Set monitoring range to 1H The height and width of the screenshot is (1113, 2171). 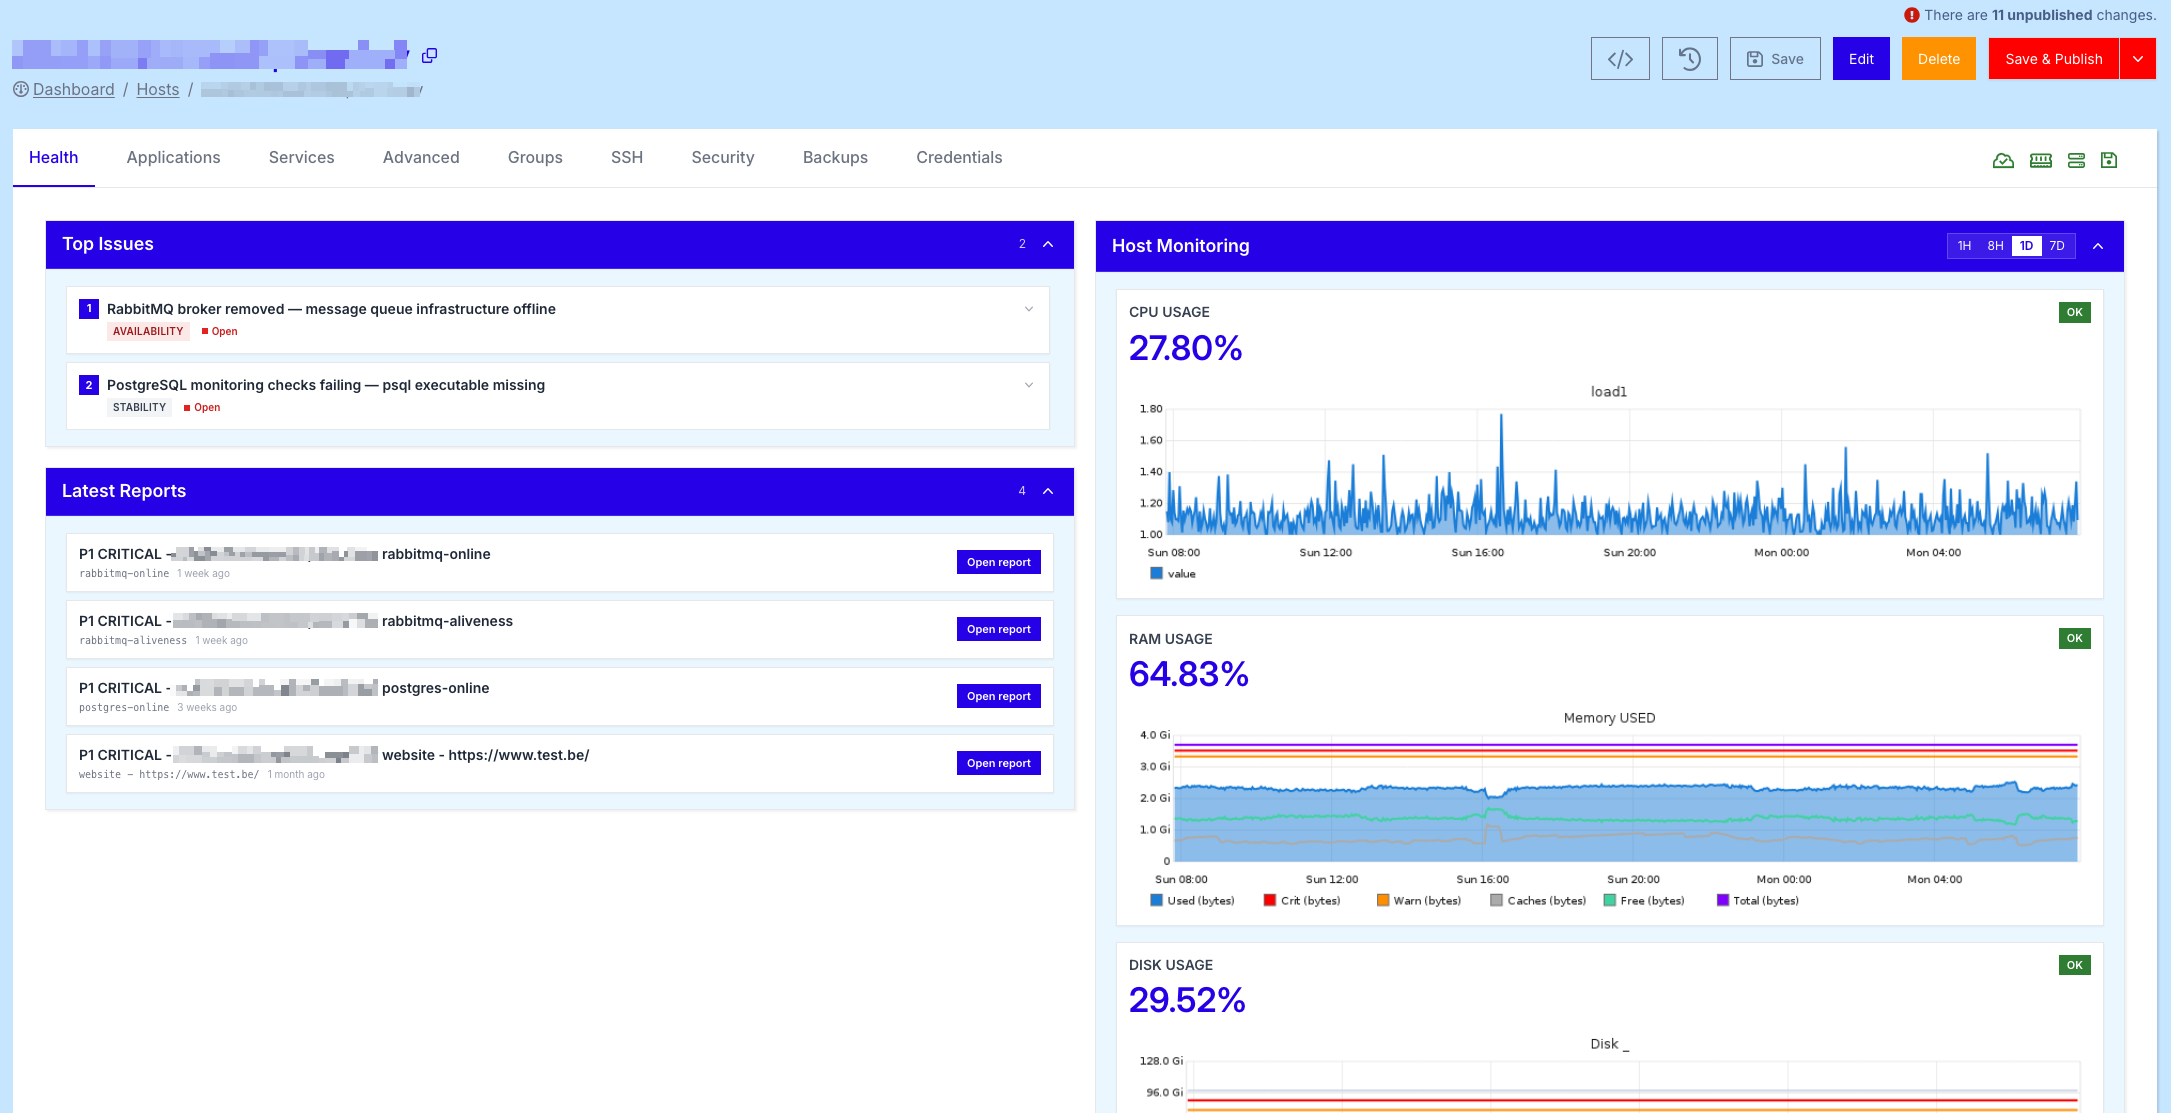(1964, 246)
